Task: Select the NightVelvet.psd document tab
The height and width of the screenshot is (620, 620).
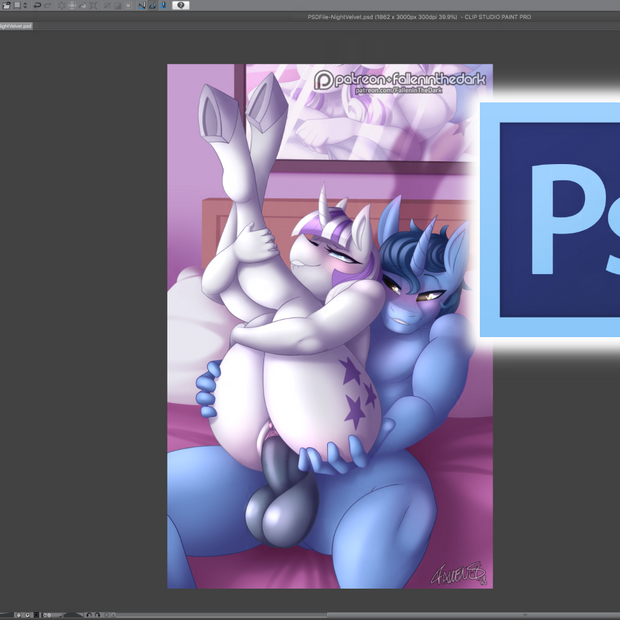Action: (16, 26)
